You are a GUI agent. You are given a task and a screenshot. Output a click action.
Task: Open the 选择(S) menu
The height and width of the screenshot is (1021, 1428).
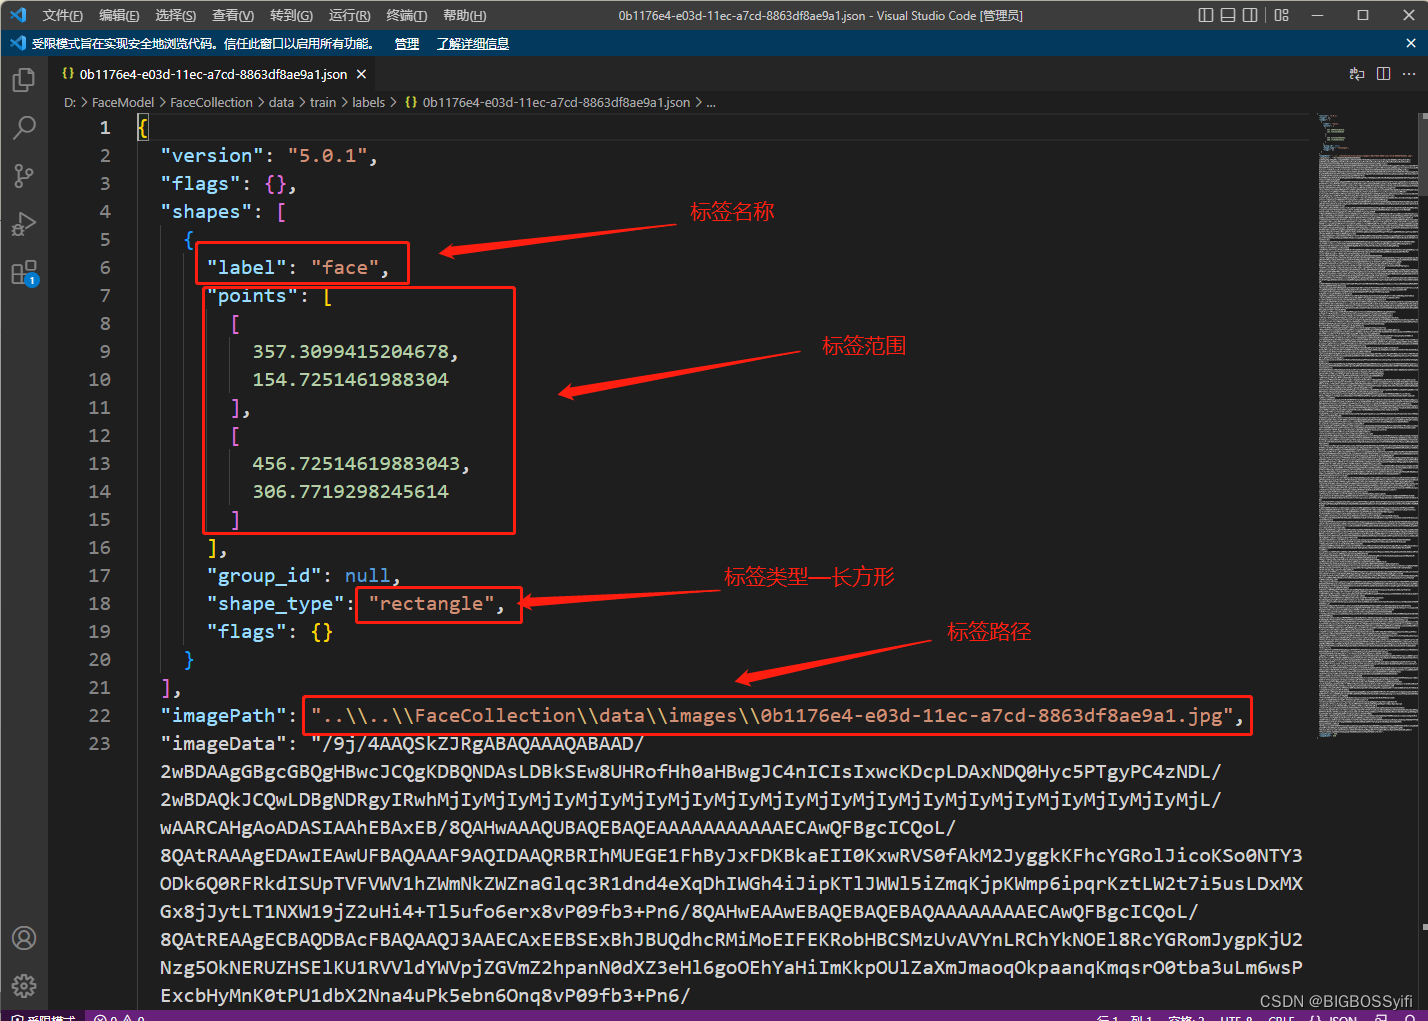pos(176,15)
